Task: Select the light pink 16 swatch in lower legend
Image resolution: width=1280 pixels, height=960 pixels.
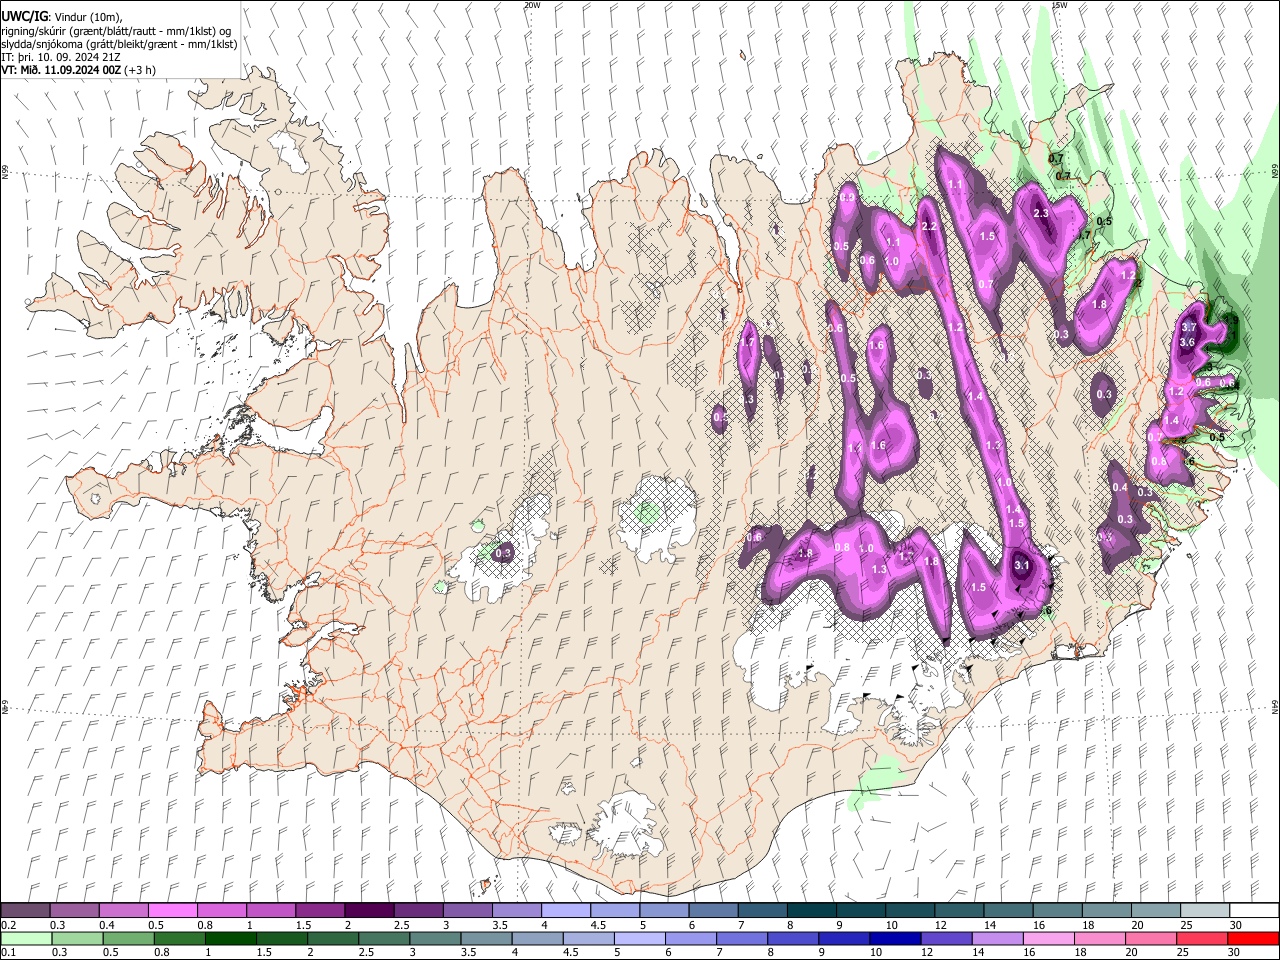Action: [x=1048, y=939]
